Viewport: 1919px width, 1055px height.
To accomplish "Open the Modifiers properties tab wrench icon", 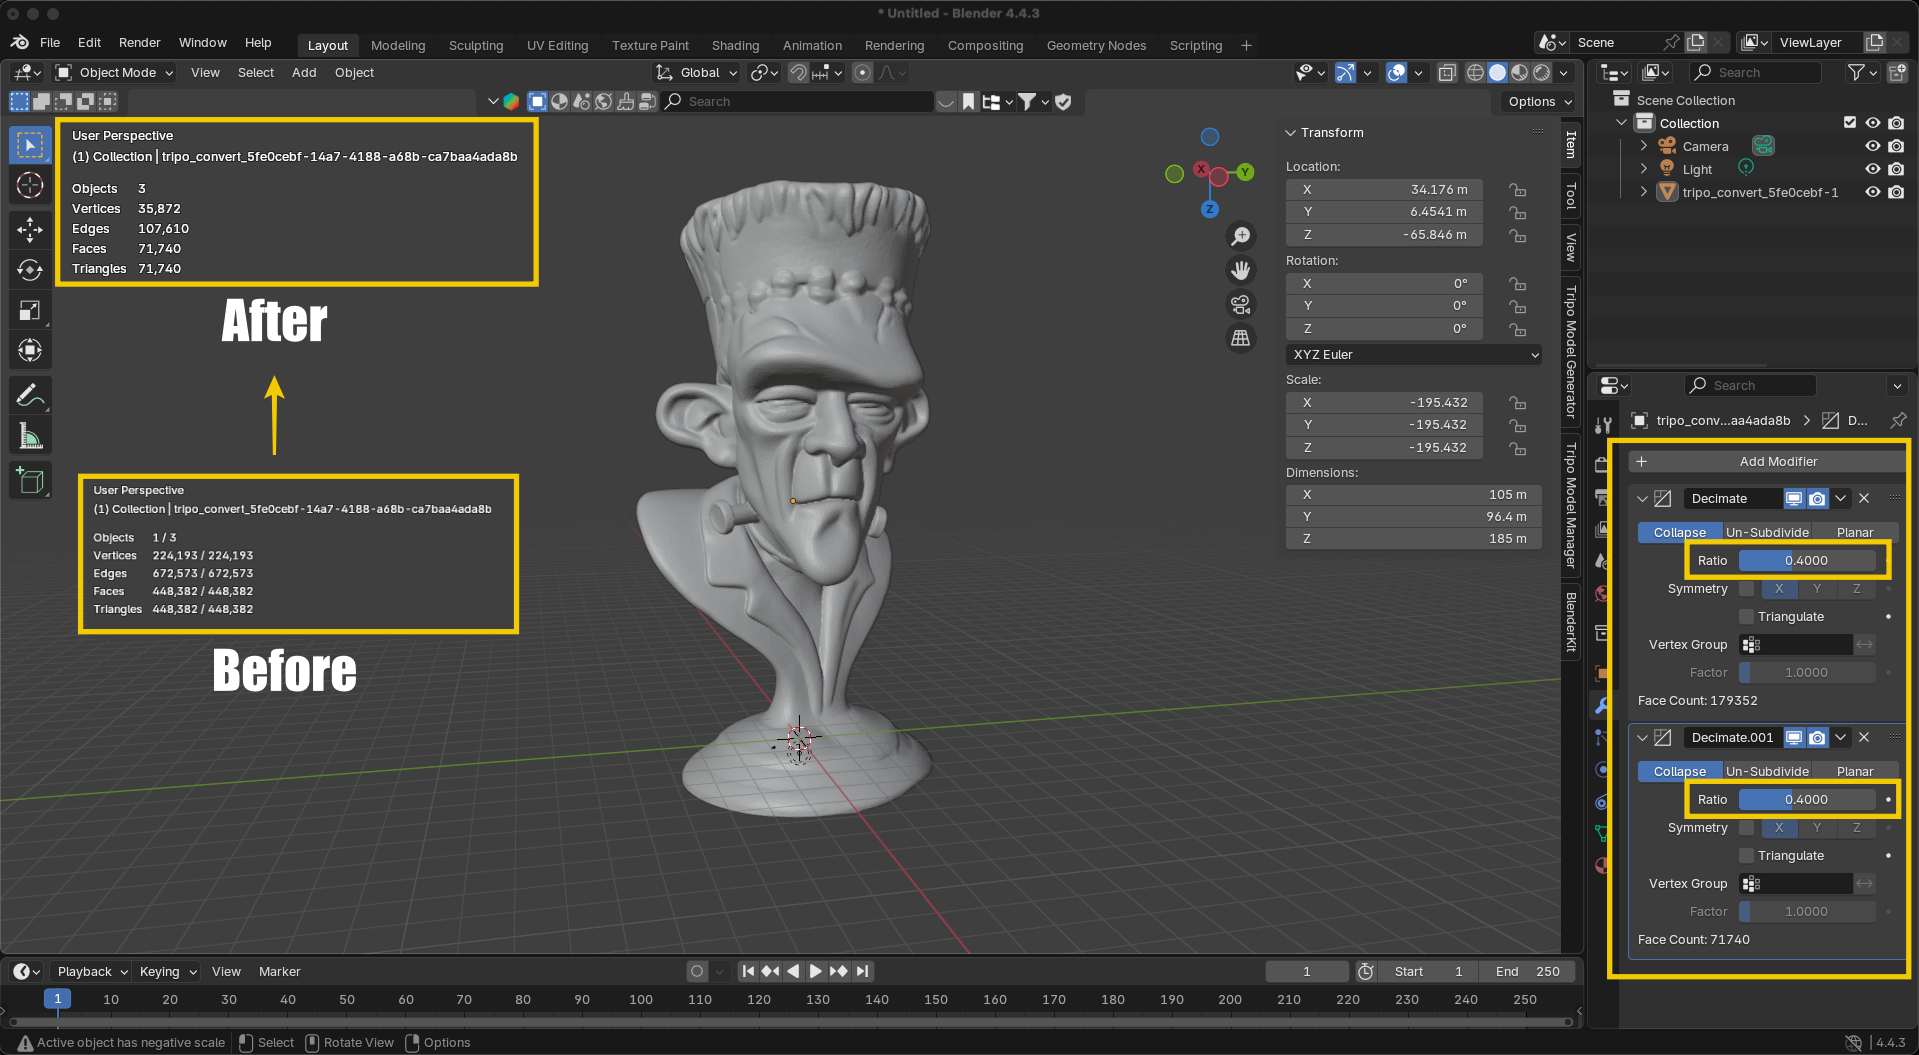I will (x=1602, y=705).
